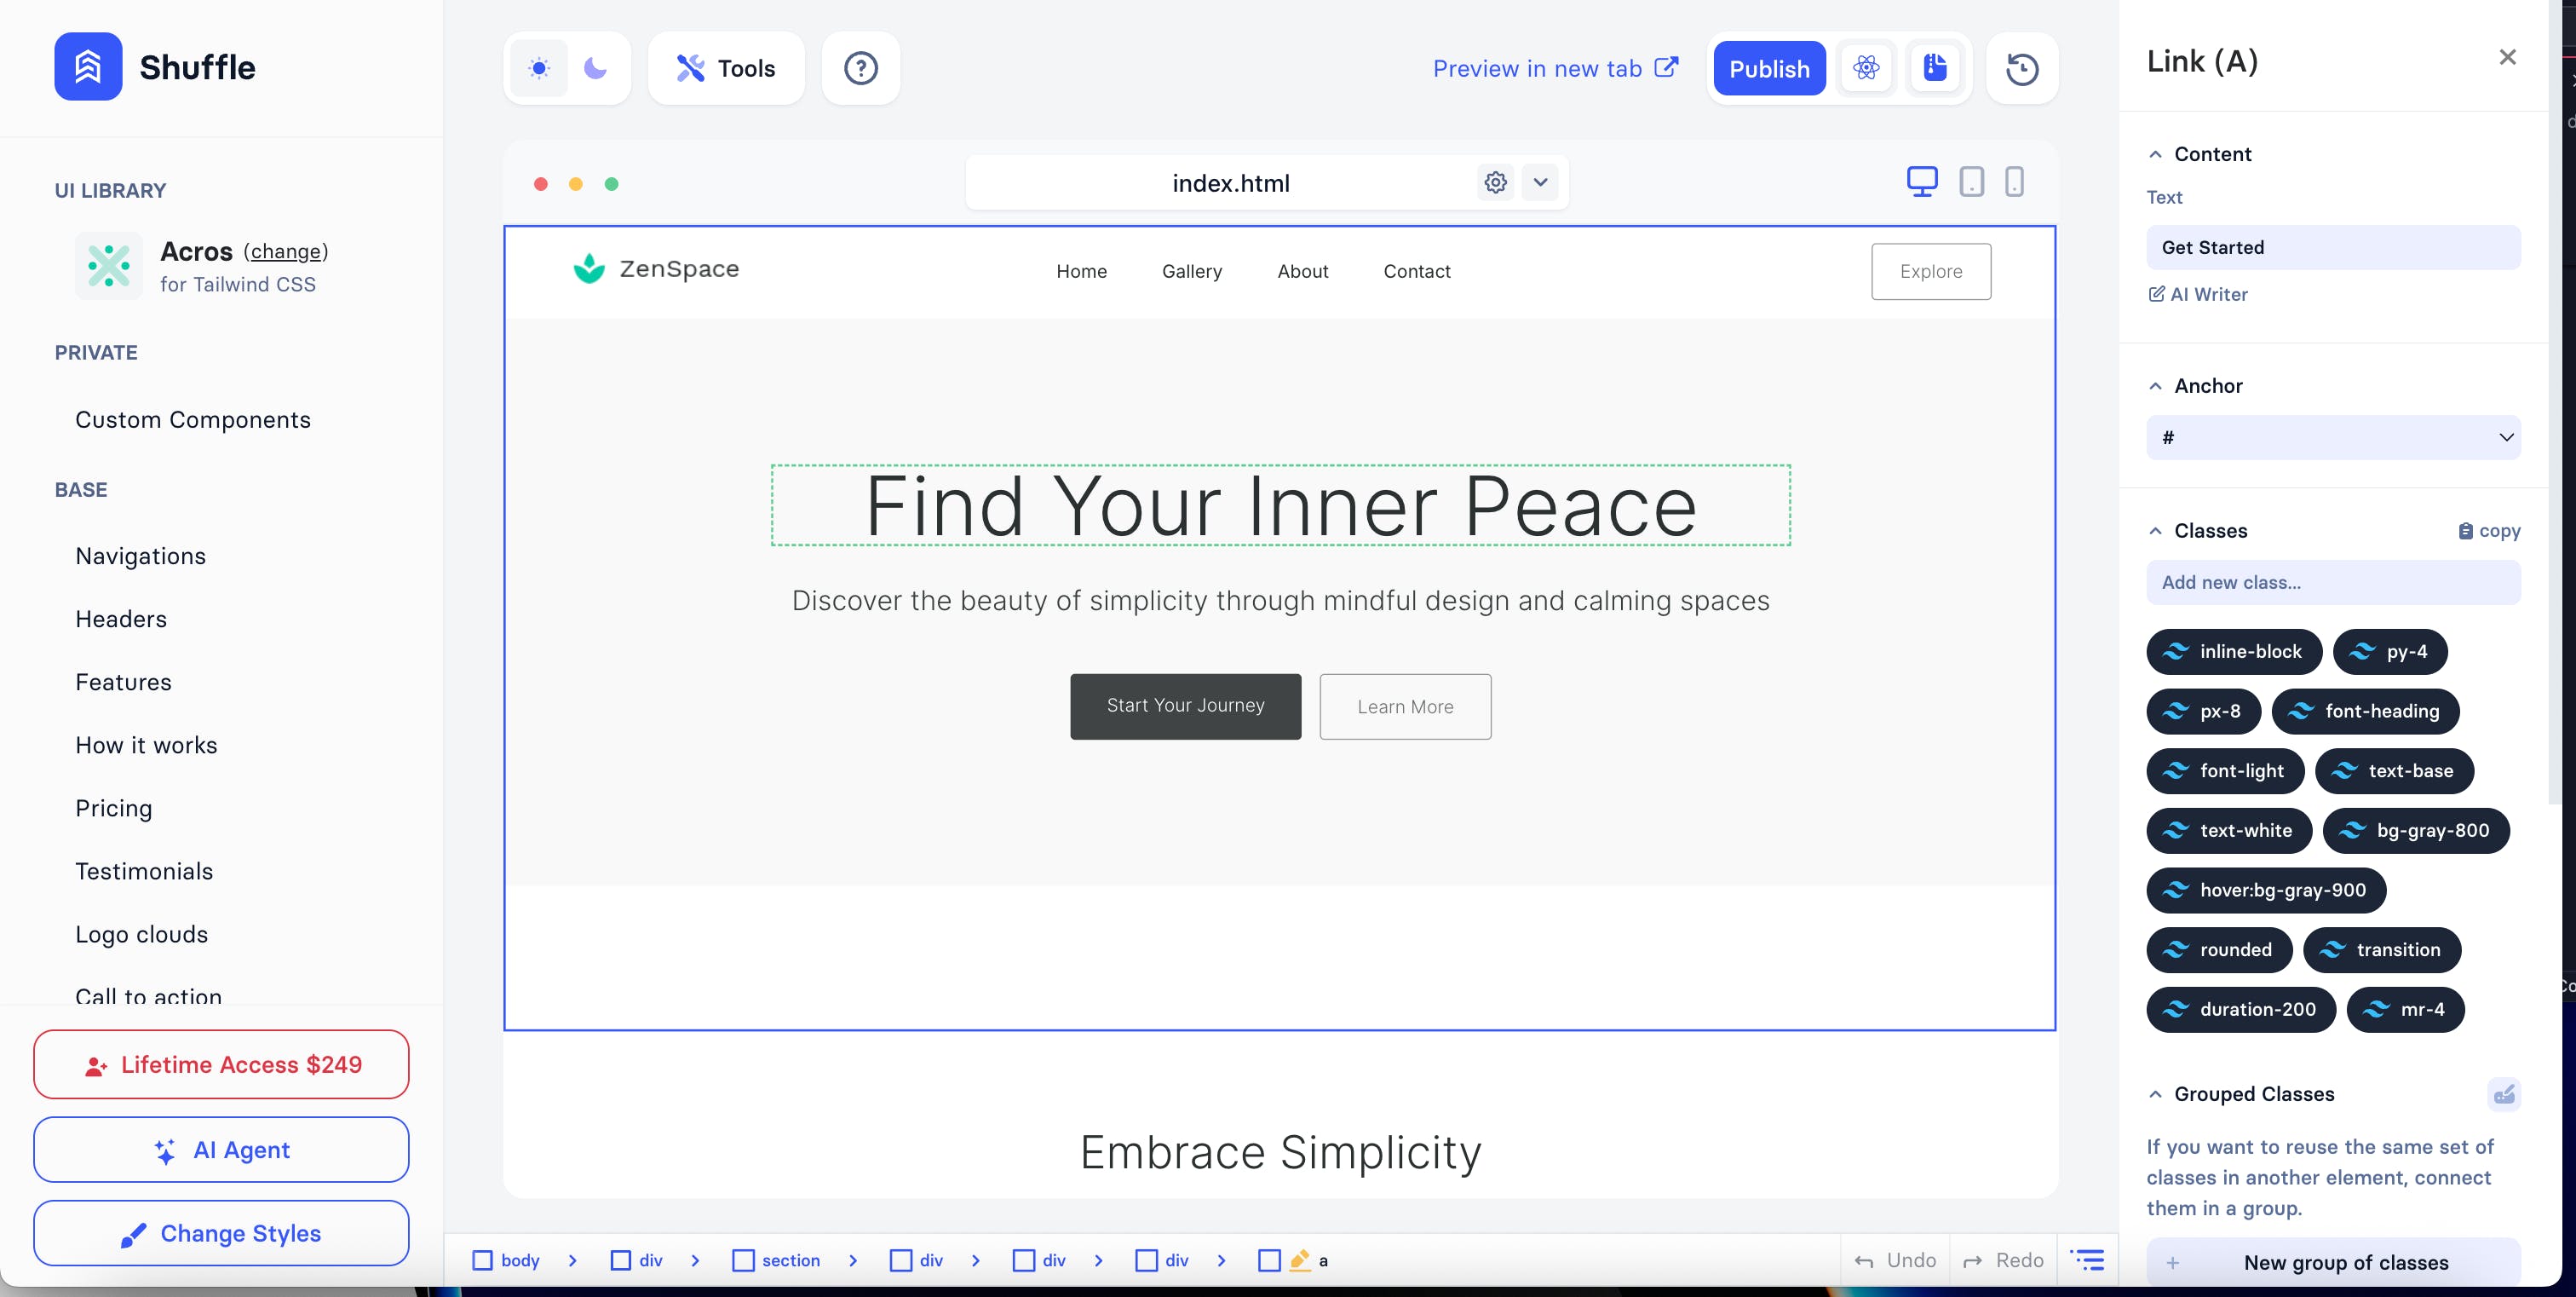2576x1297 pixels.
Task: Select the font-heading class chip
Action: [2365, 711]
